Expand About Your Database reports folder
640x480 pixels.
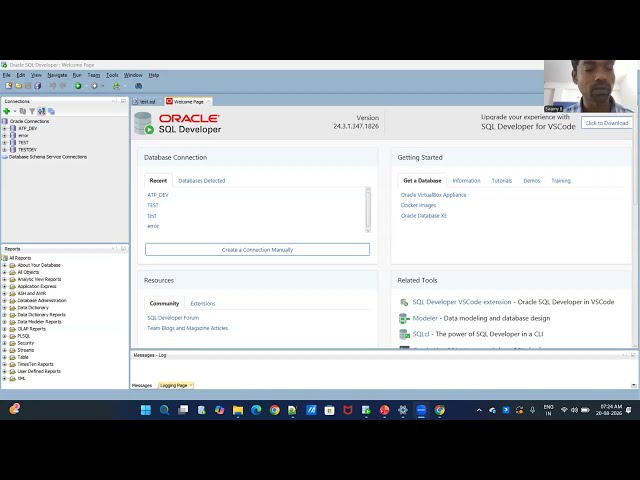[x=4, y=265]
